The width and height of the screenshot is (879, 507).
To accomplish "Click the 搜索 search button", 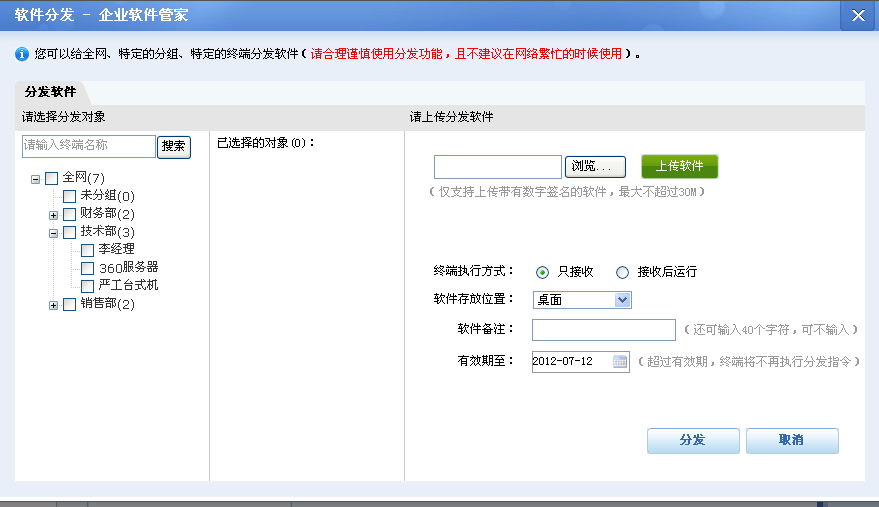I will pyautogui.click(x=174, y=146).
